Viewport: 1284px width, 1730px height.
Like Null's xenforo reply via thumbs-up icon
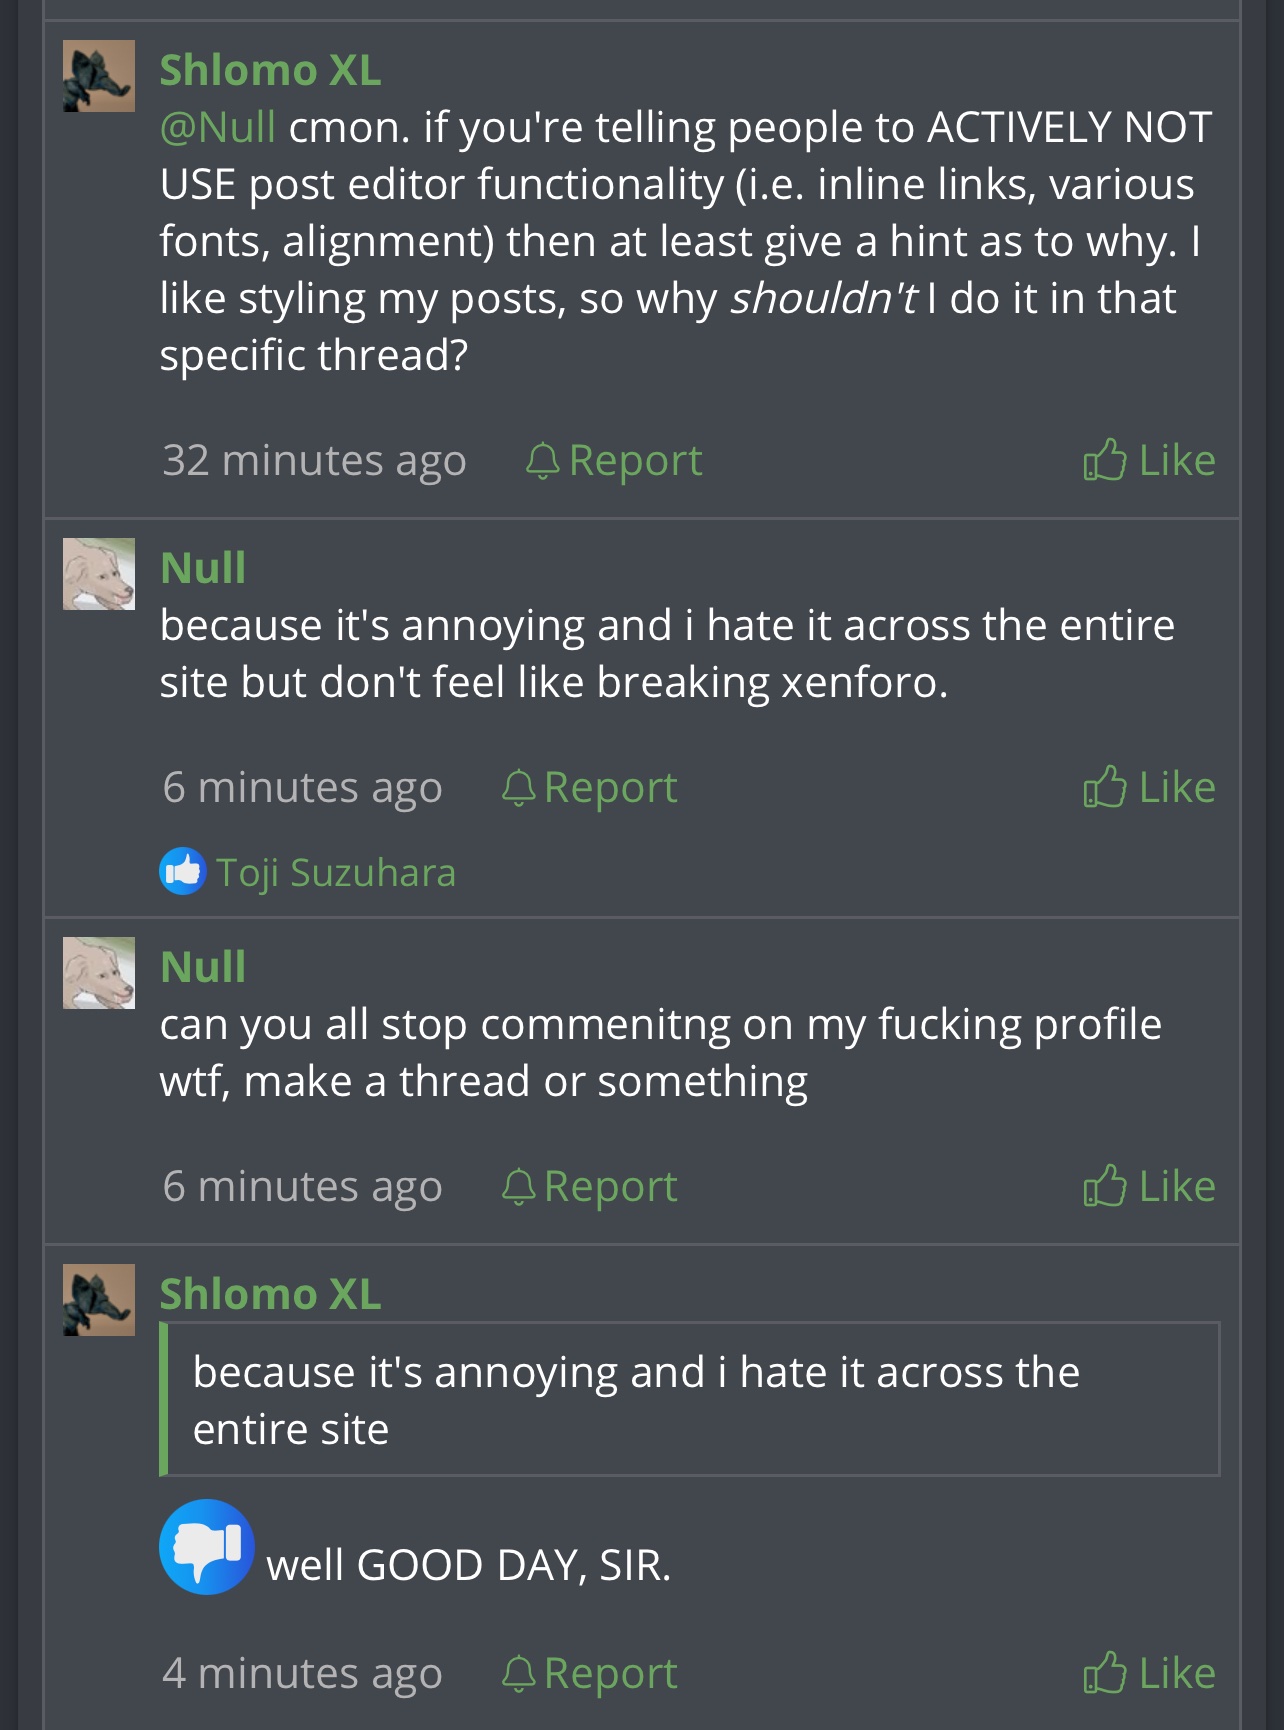coord(1104,787)
